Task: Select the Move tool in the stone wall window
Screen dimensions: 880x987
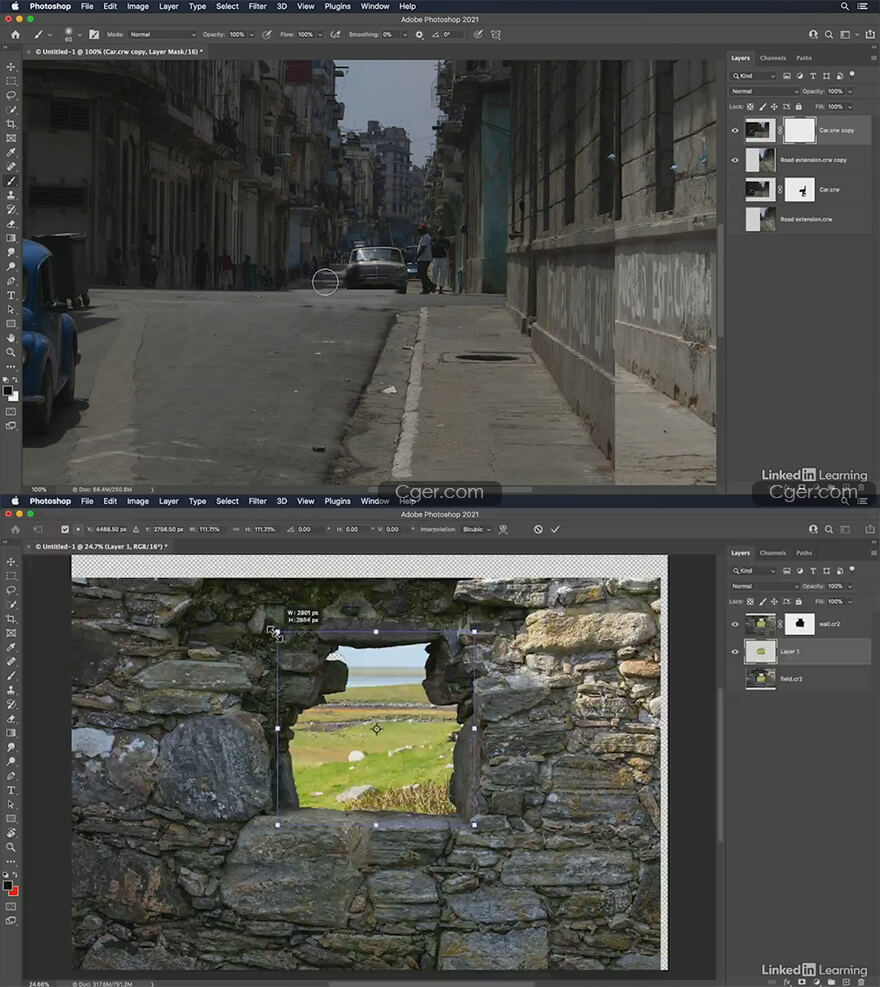Action: pos(11,561)
